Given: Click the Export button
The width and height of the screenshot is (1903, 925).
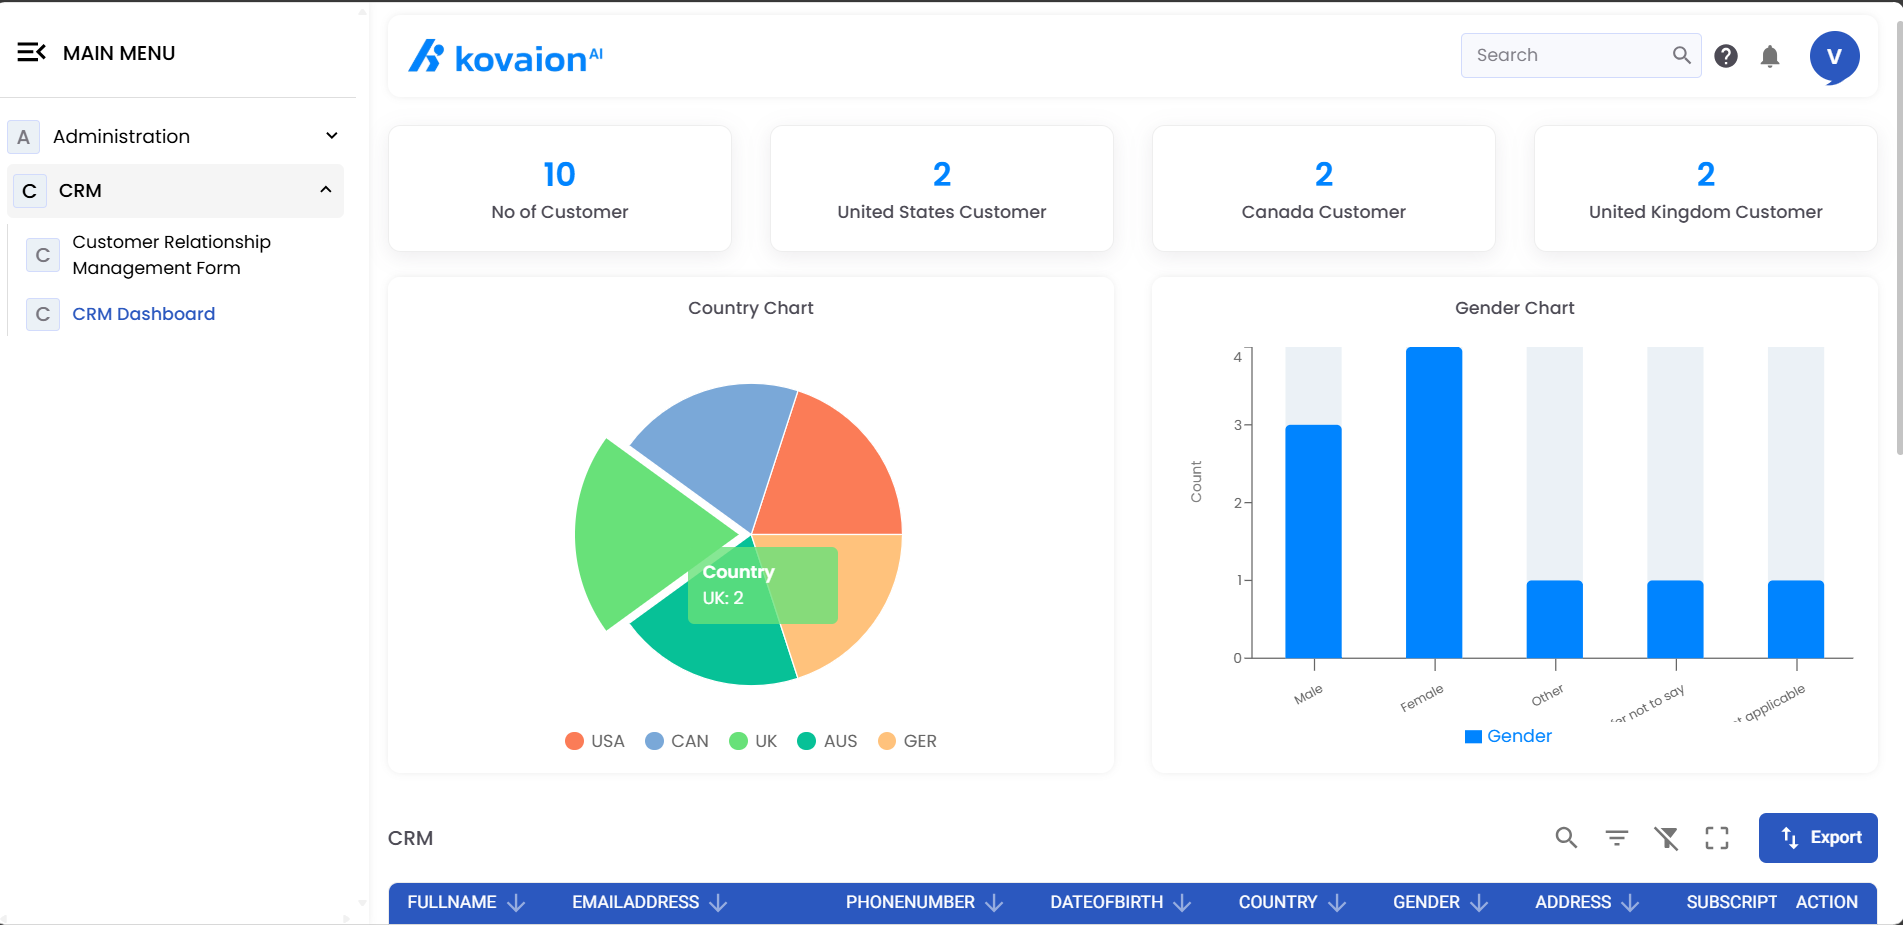Looking at the screenshot, I should coord(1817,838).
